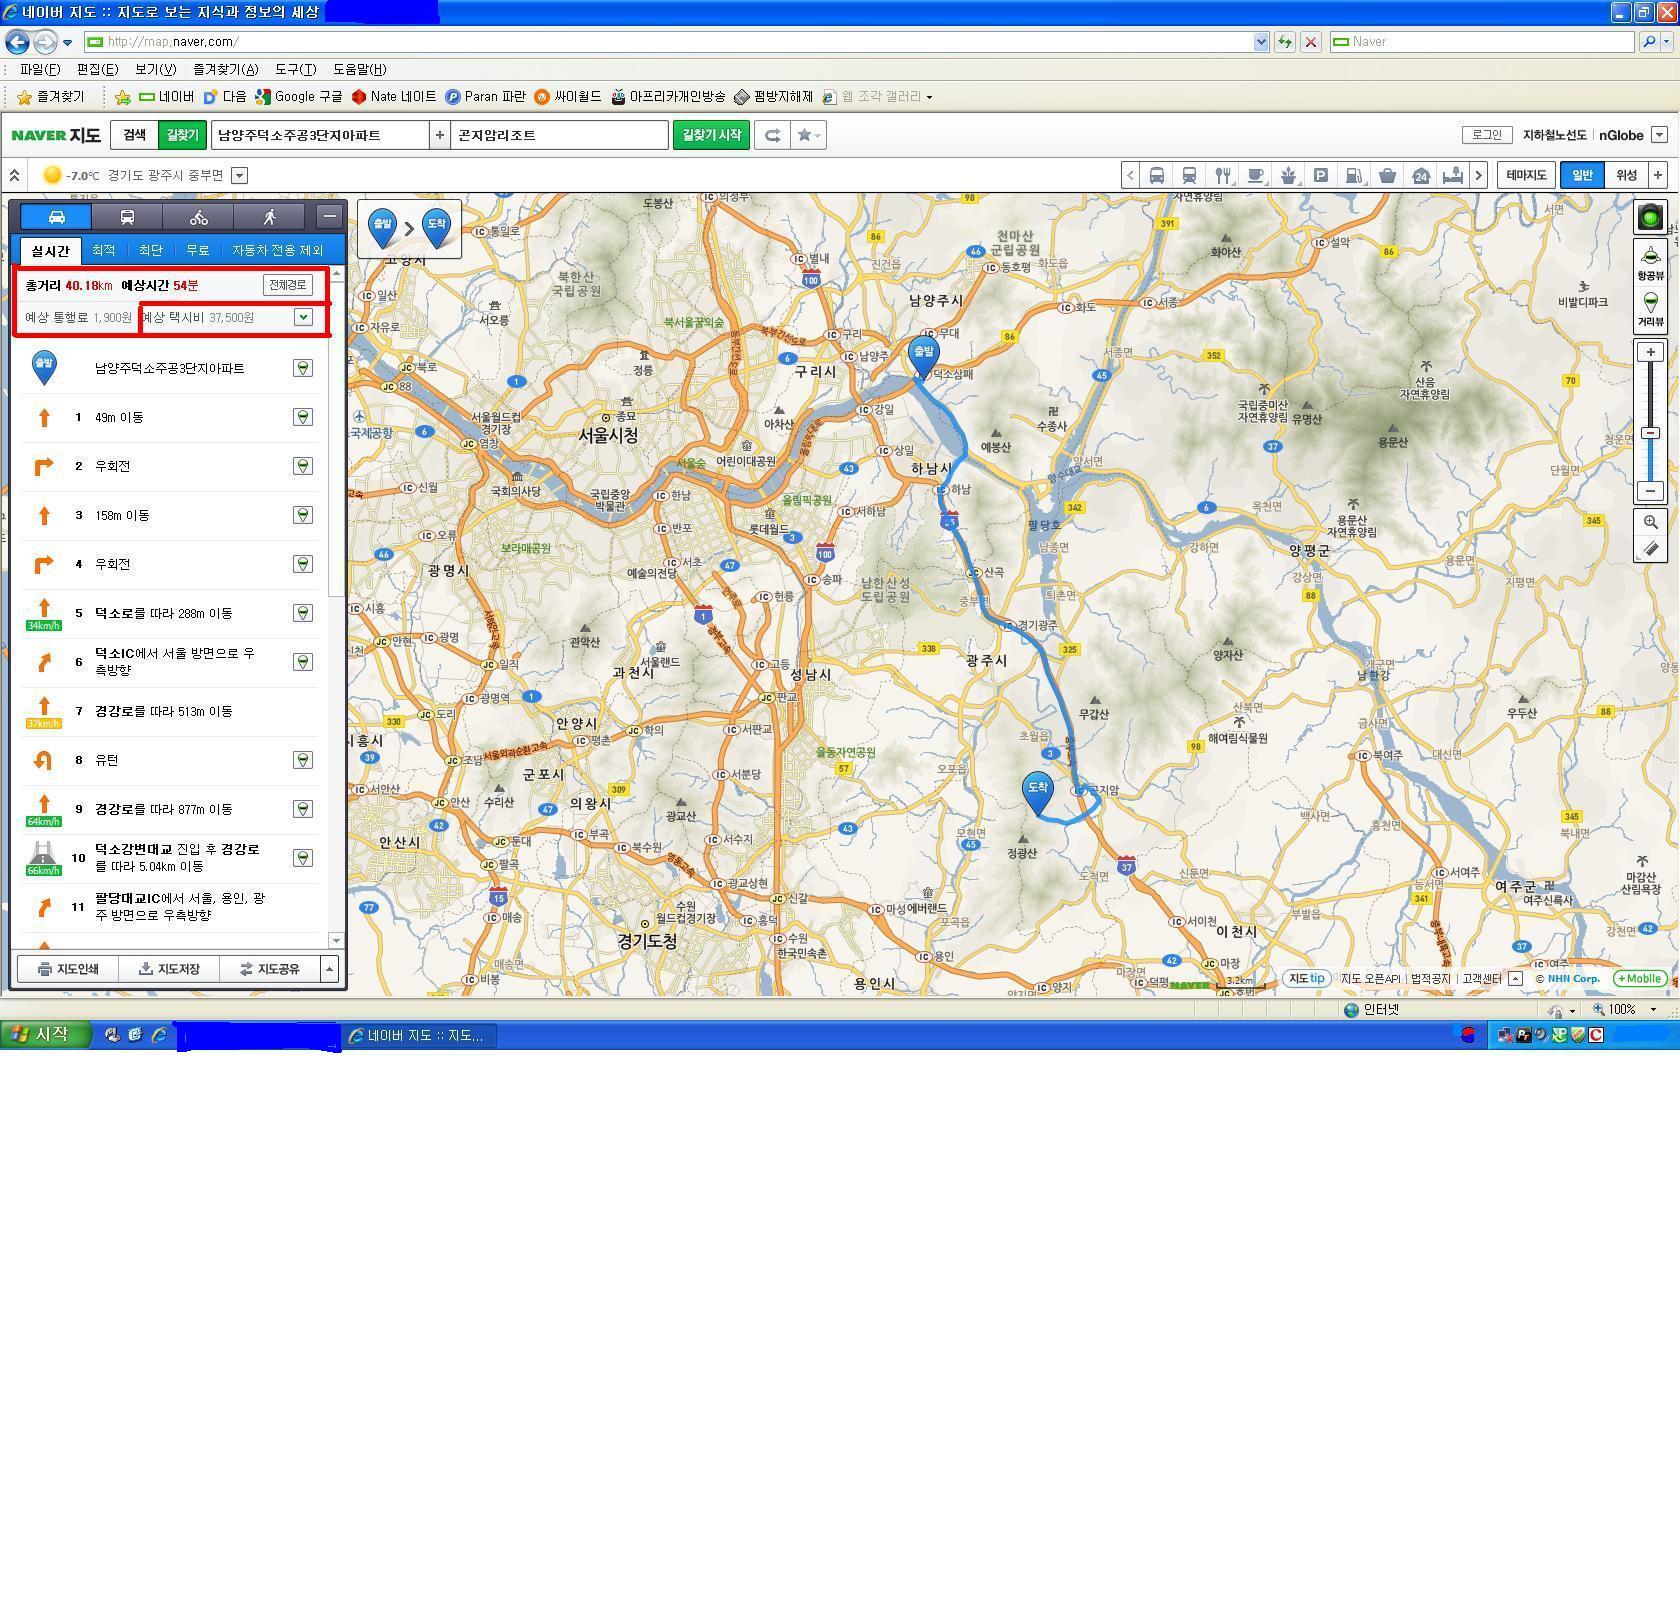Zoom out with the minus button
Image resolution: width=1680 pixels, height=1600 pixels.
click(1650, 491)
